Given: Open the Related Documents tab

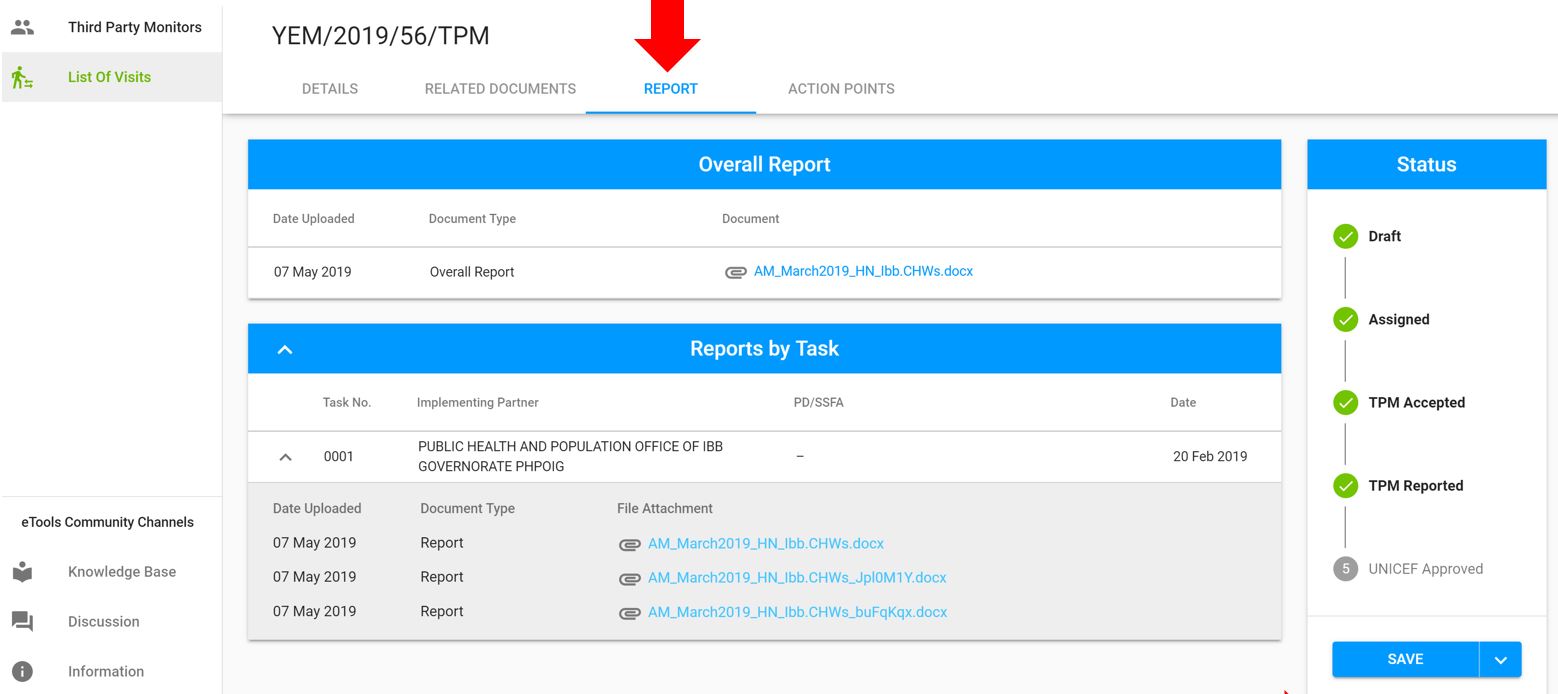Looking at the screenshot, I should (x=500, y=89).
